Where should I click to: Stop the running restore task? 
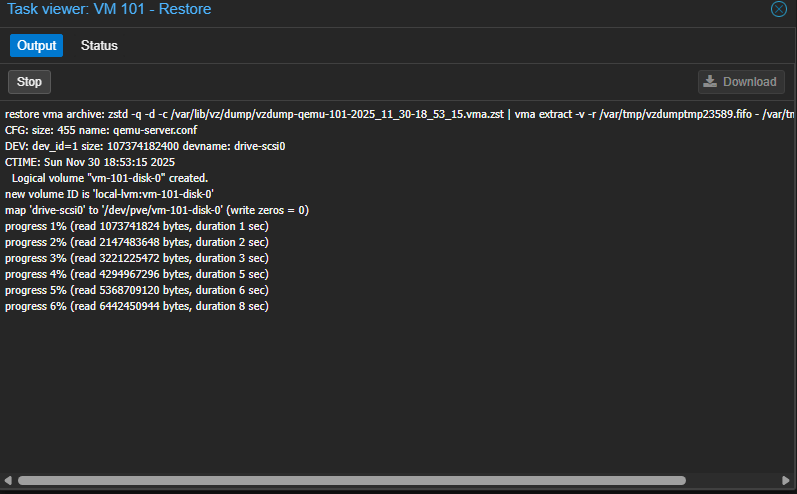pyautogui.click(x=30, y=82)
